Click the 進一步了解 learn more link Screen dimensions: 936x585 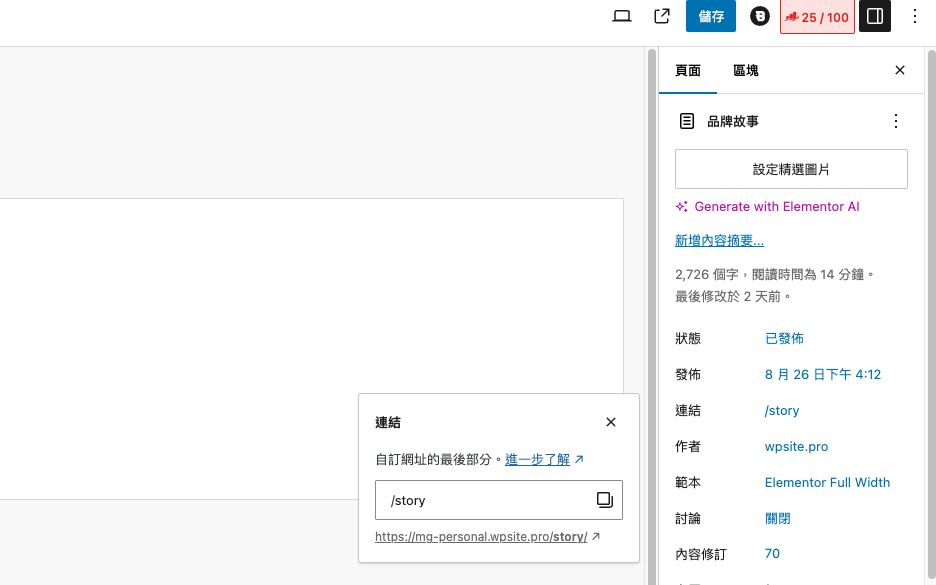tap(537, 458)
